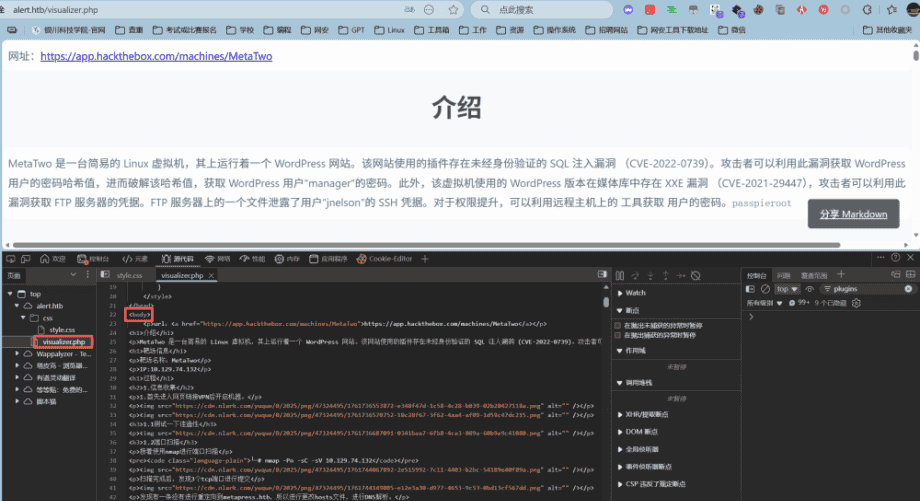Select style.css in file tree
Viewport: 920px width, 501px height.
coord(62,330)
